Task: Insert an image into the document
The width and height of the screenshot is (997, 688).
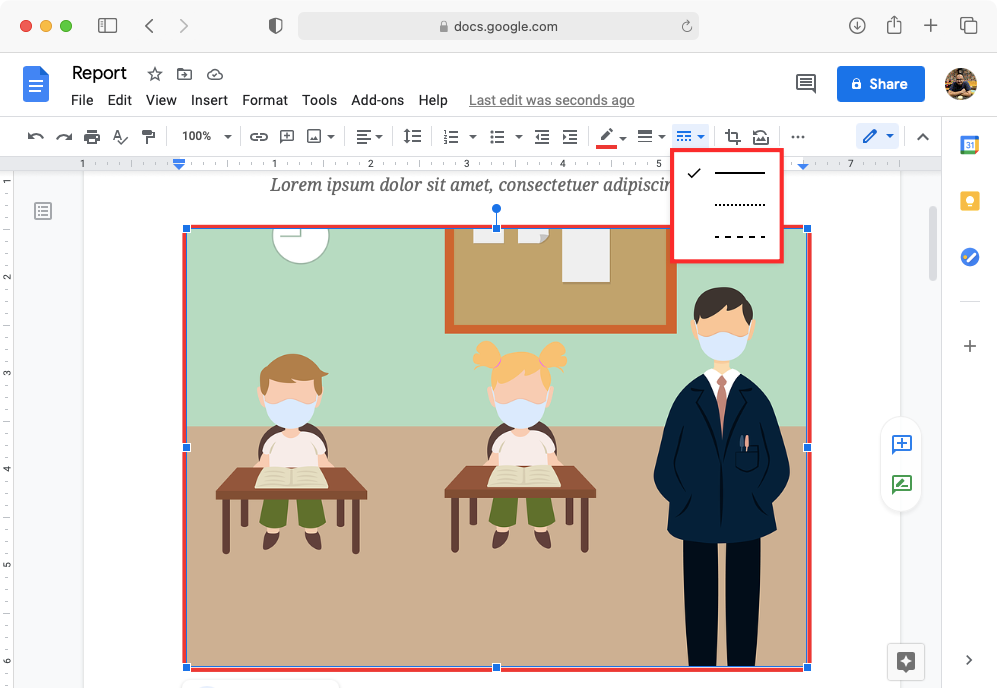Action: click(x=313, y=136)
